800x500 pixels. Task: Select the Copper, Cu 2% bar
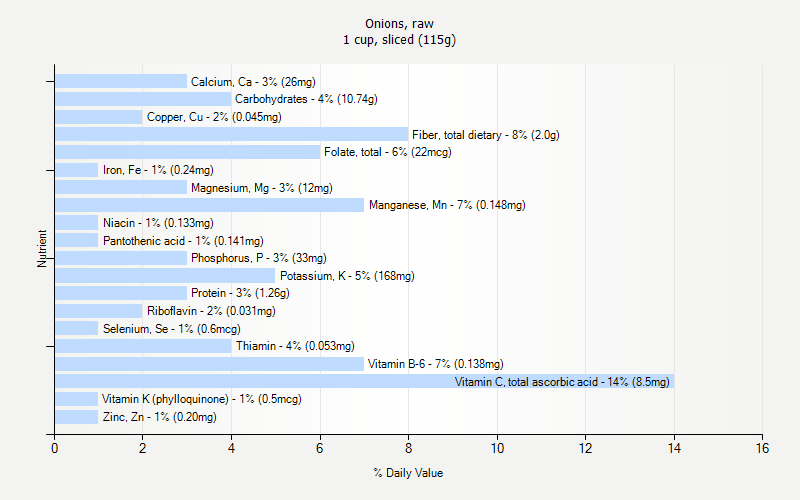98,117
